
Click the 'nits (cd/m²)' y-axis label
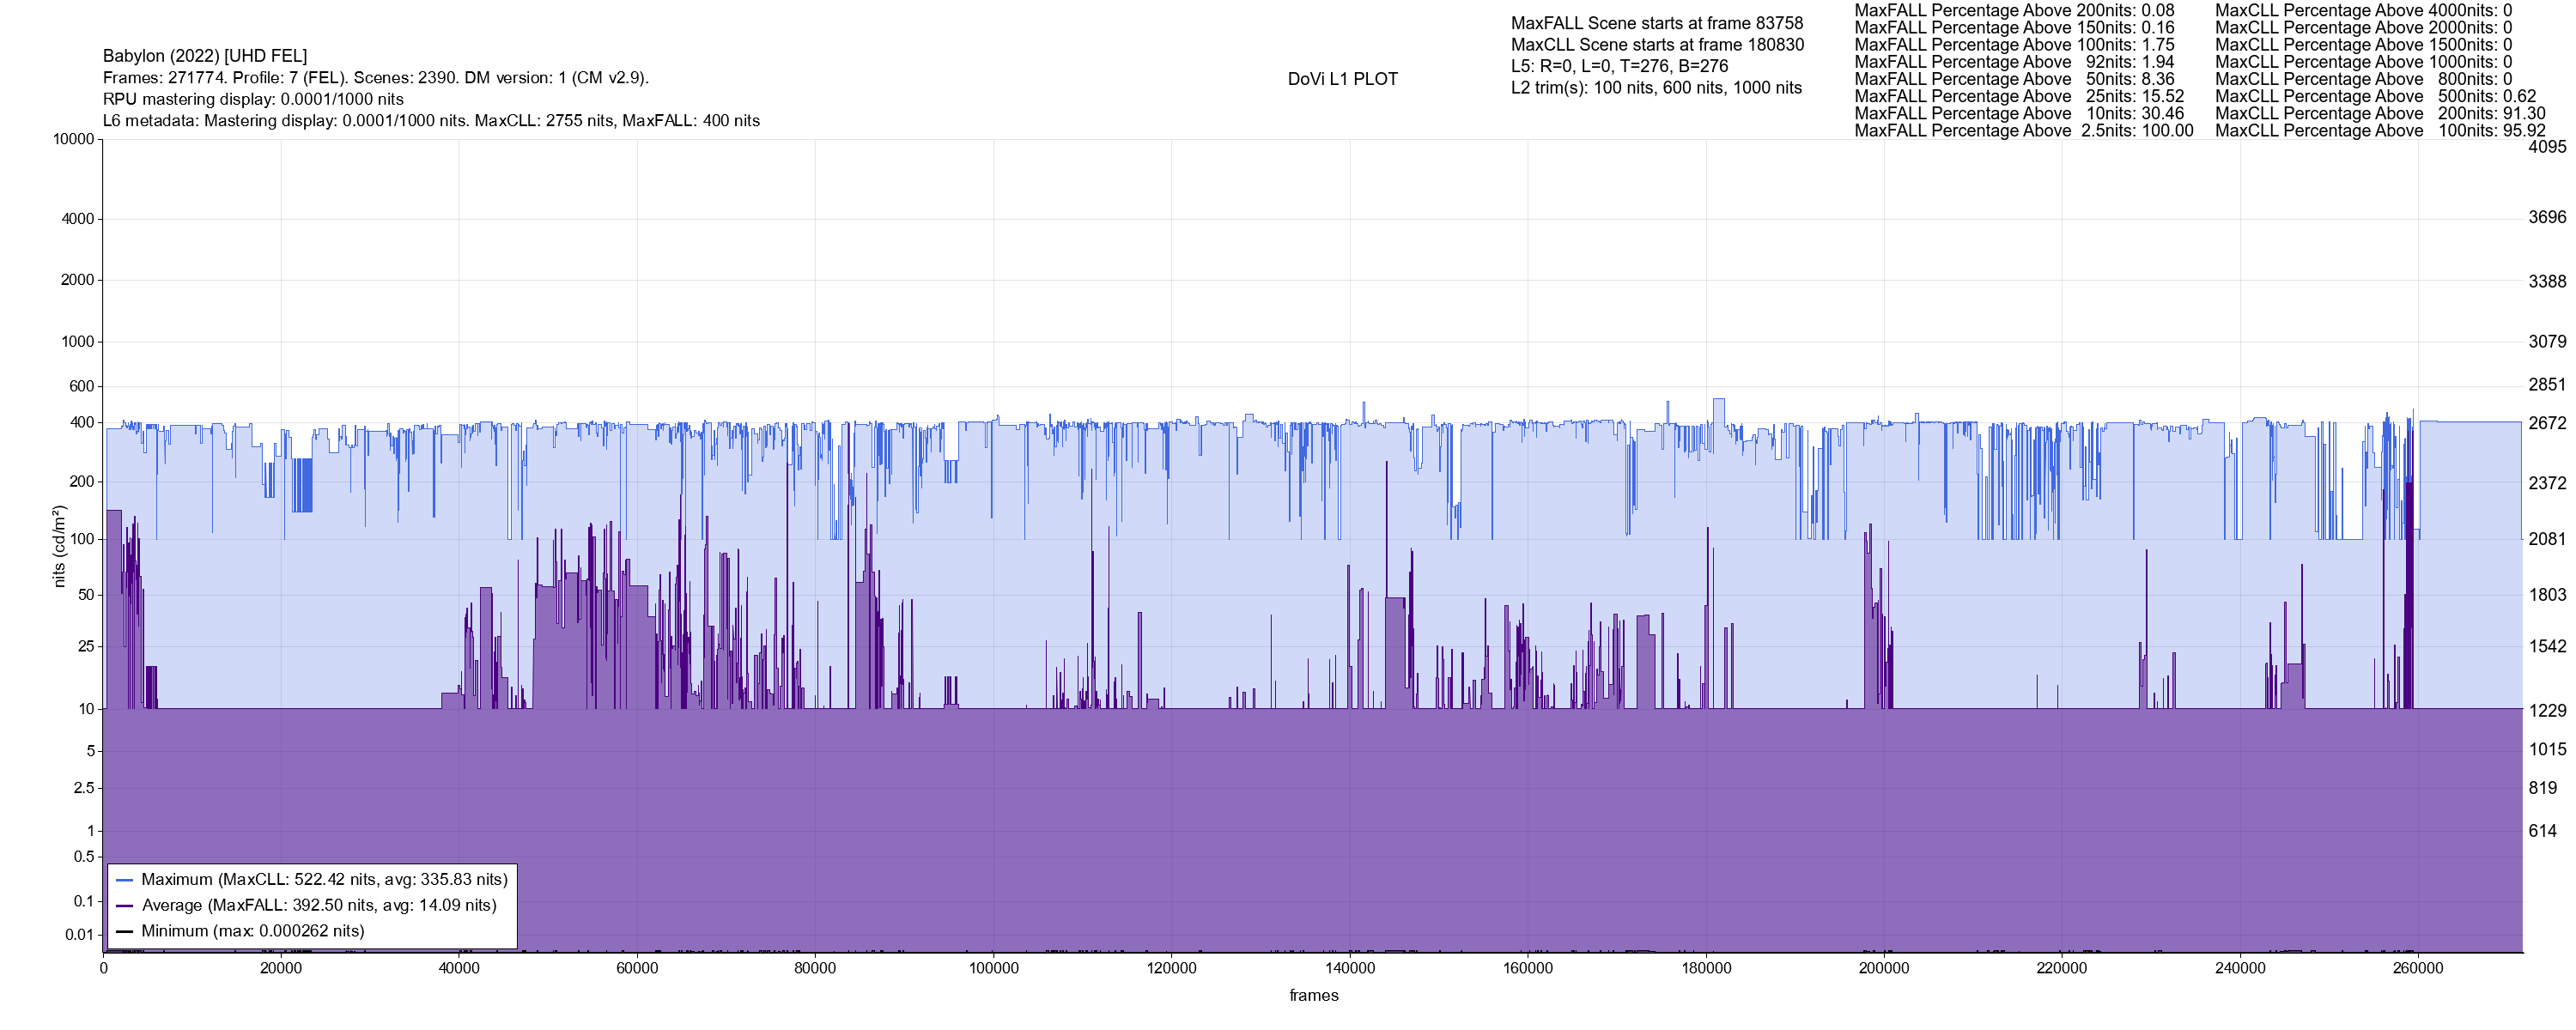tap(59, 546)
